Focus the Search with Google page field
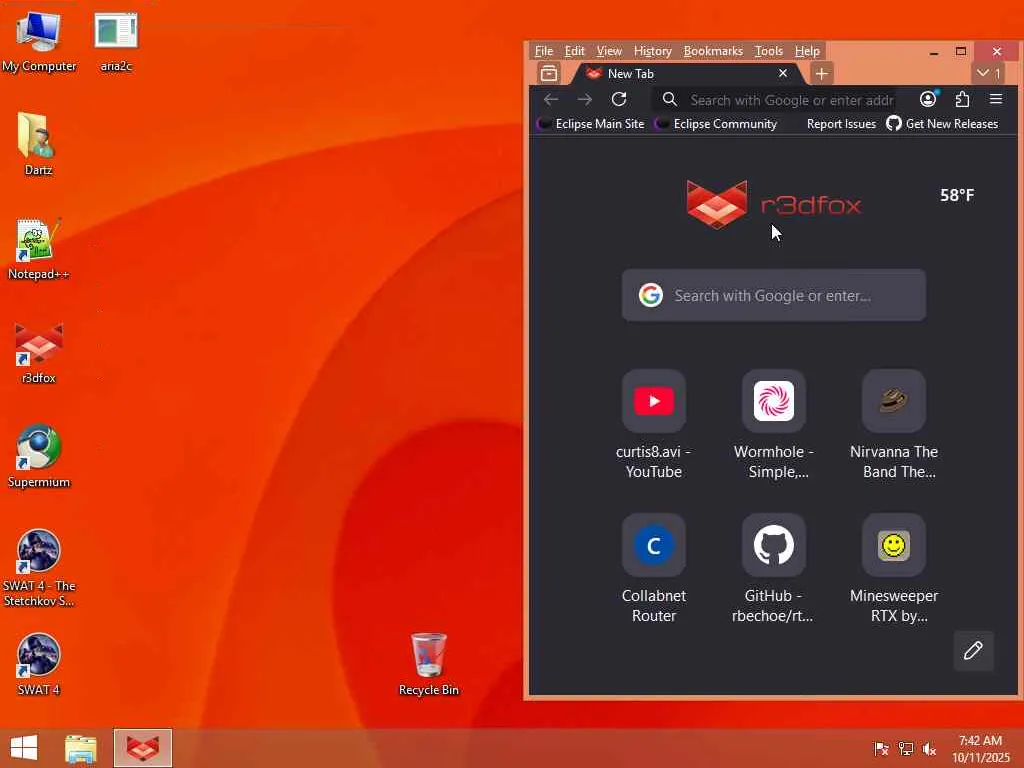The image size is (1024, 768). pos(774,295)
